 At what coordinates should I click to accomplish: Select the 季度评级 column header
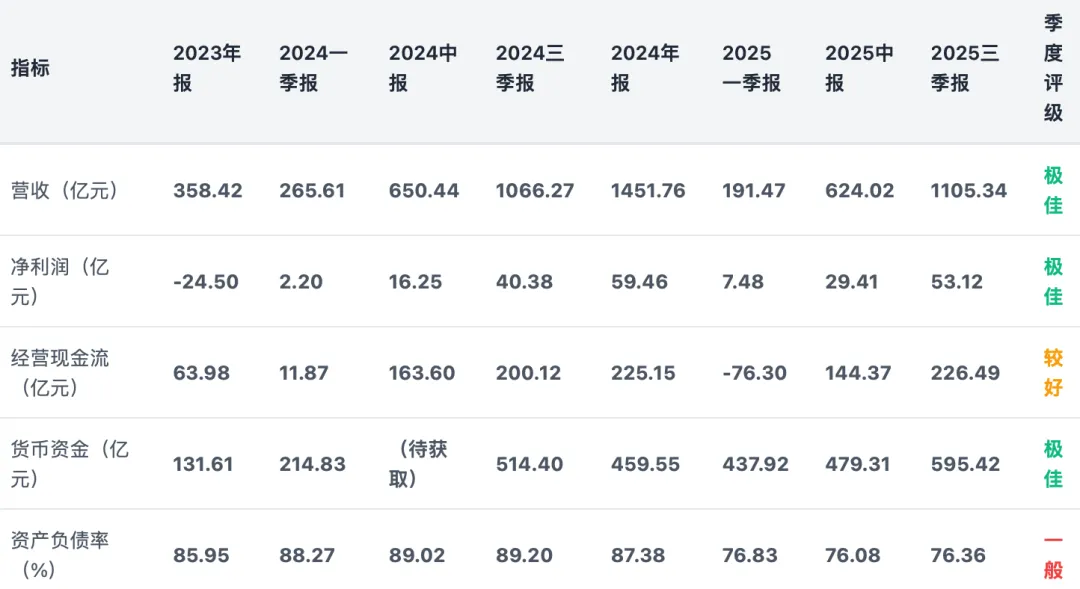tap(1053, 68)
